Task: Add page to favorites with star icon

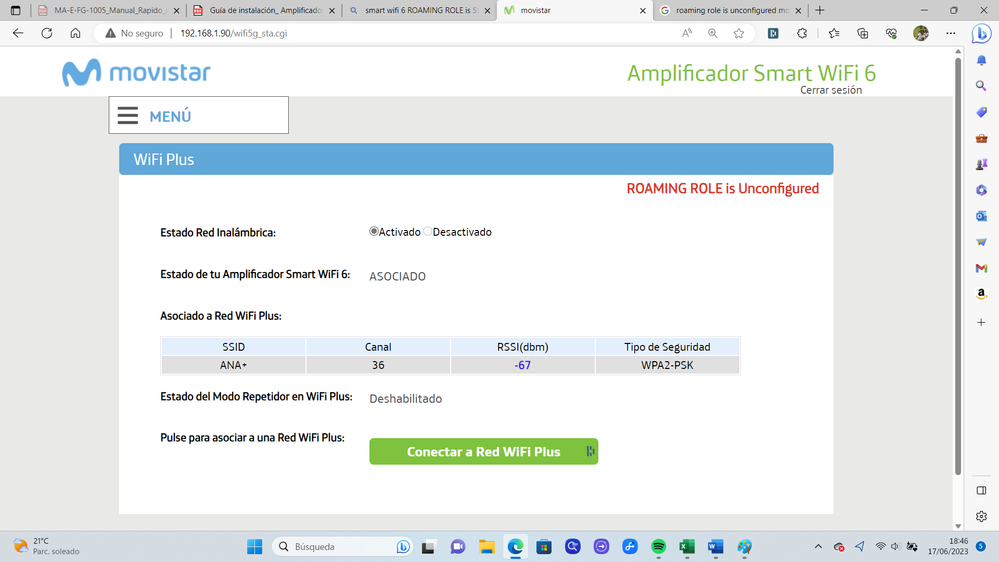Action: point(739,33)
